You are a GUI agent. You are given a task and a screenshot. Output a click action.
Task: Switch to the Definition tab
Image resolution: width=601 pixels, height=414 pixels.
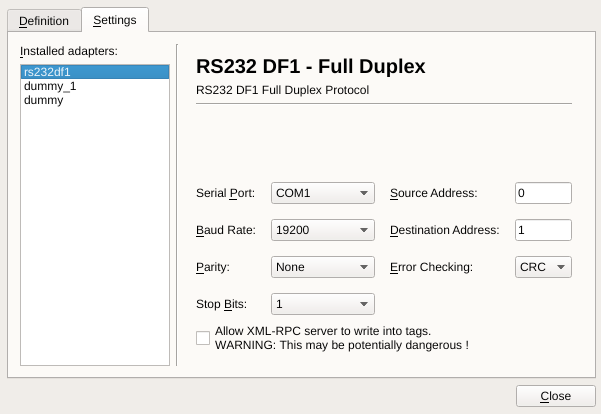[44, 20]
